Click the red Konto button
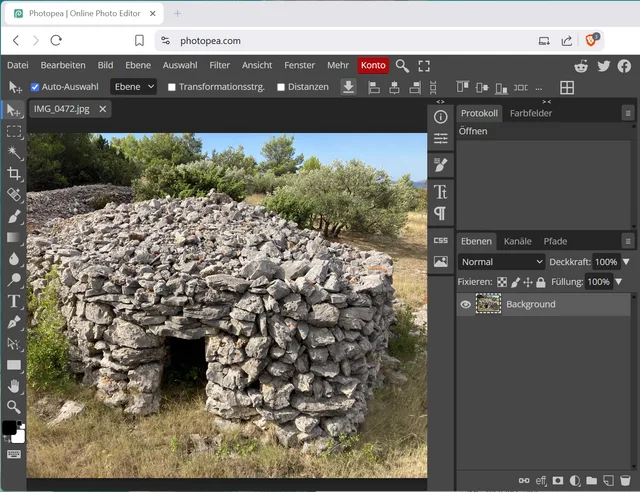Image resolution: width=640 pixels, height=492 pixels. pos(373,65)
